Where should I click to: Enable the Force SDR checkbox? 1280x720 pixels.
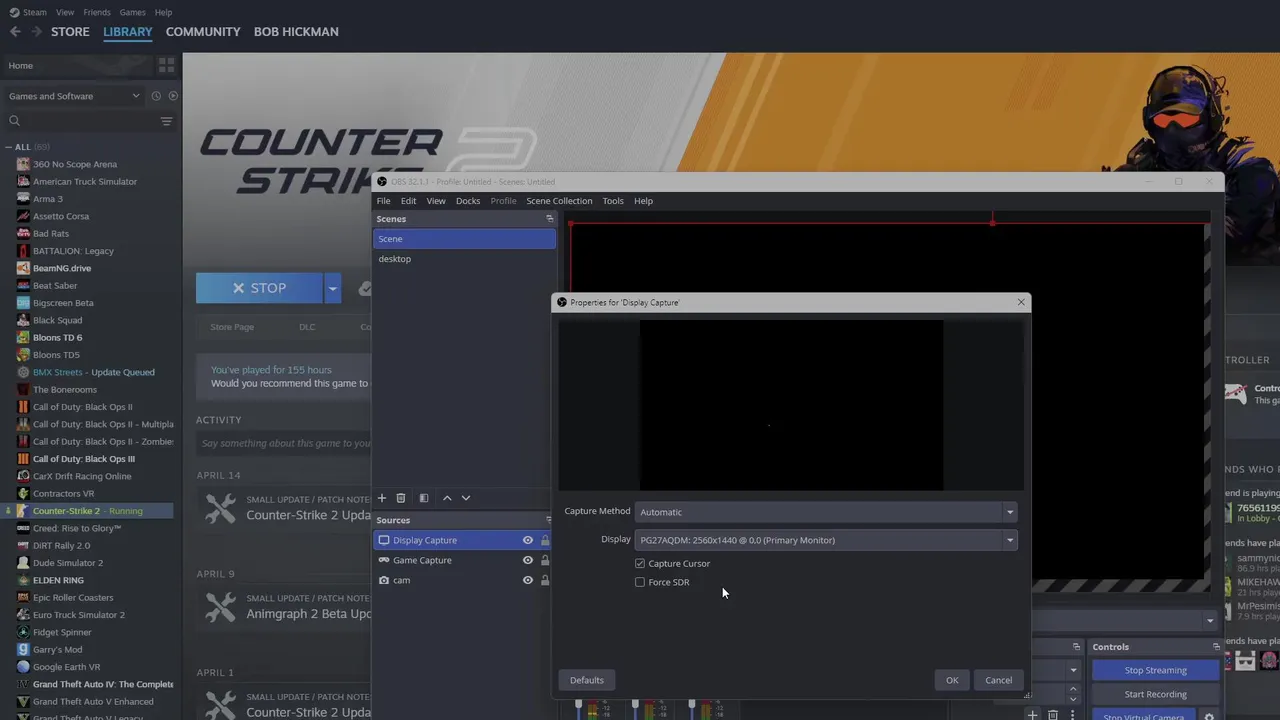(x=640, y=582)
